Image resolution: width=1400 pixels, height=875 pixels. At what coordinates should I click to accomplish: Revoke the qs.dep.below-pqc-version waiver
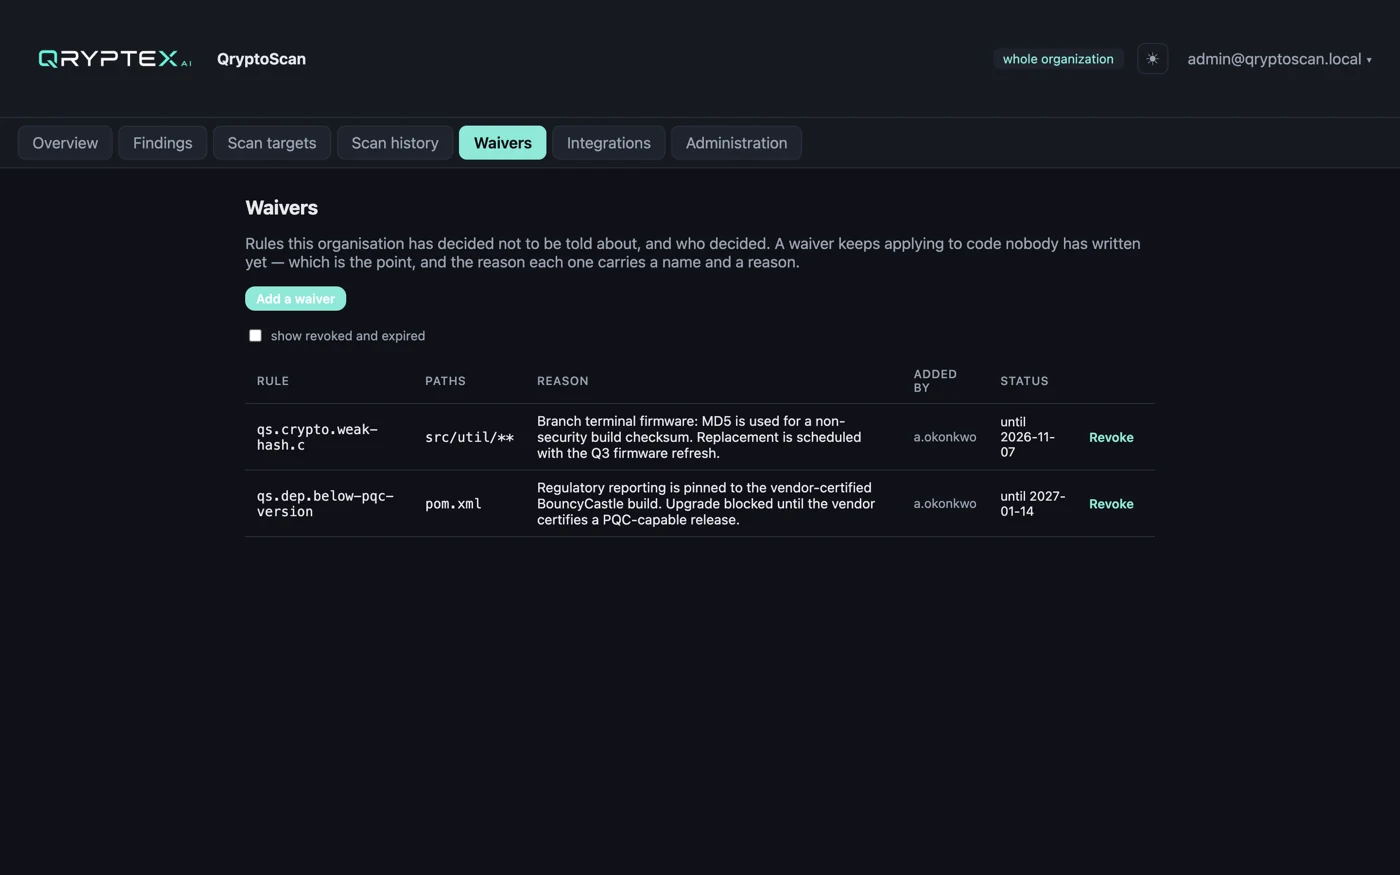[x=1111, y=504]
